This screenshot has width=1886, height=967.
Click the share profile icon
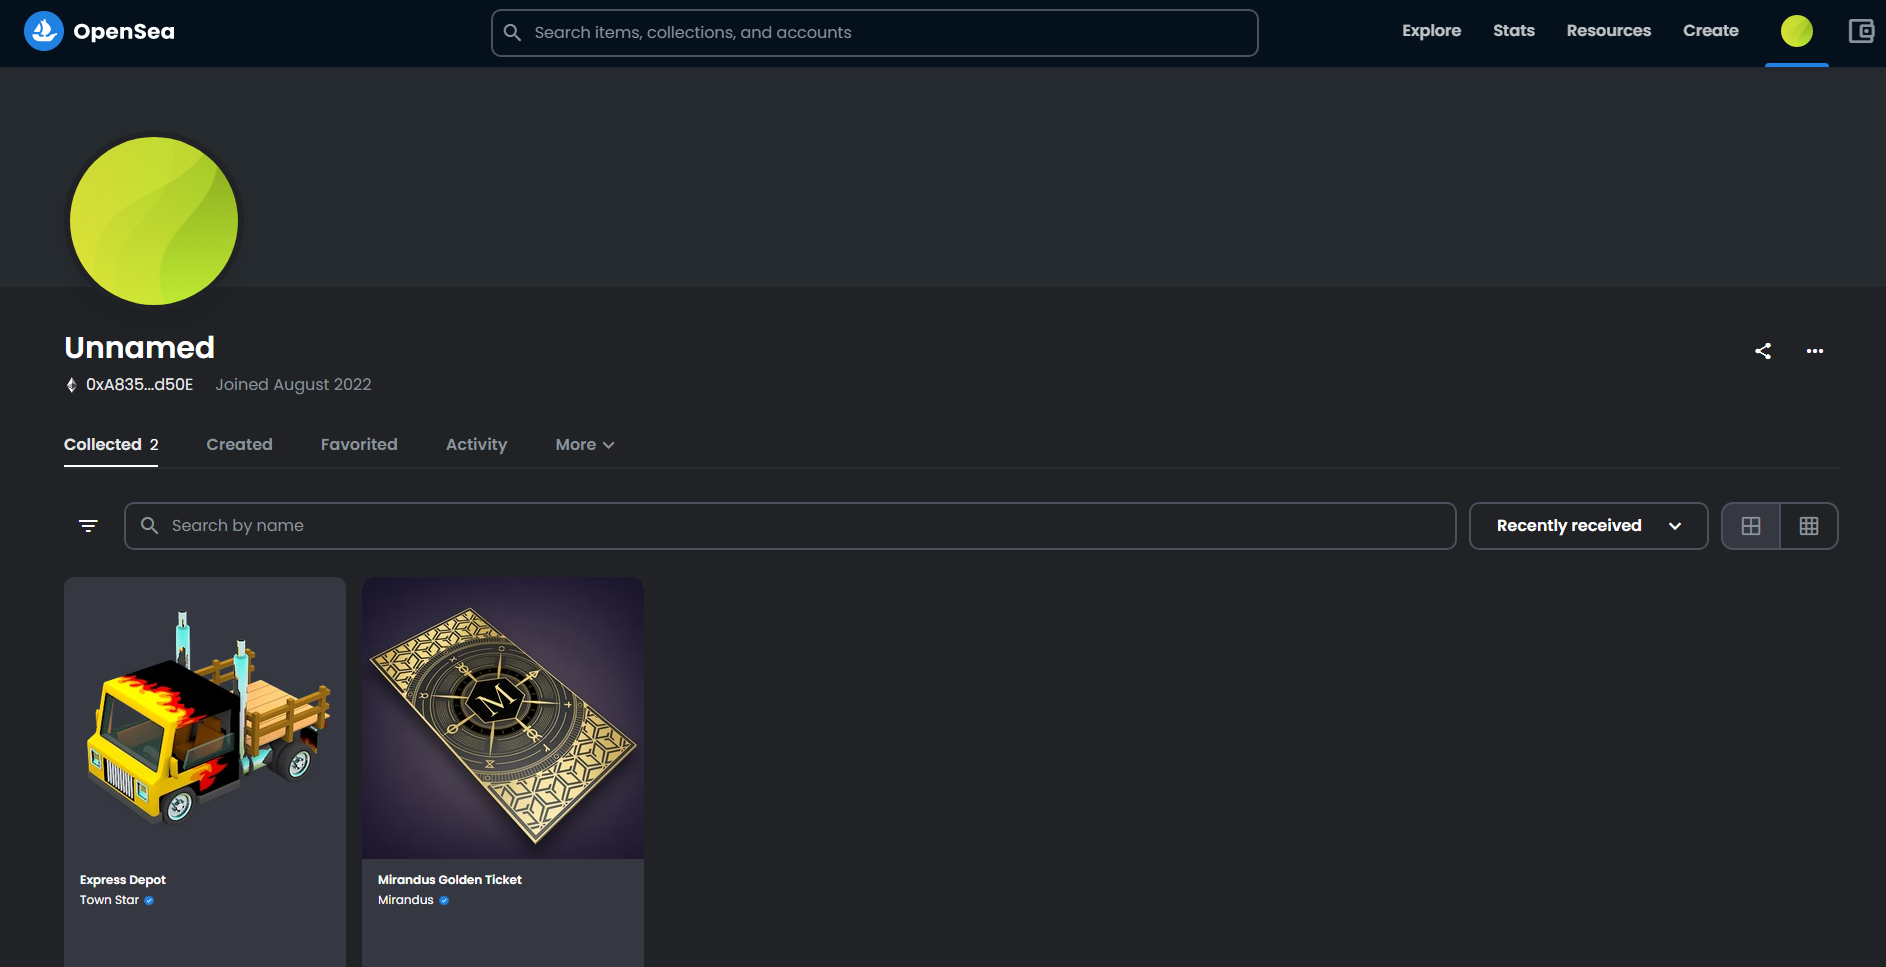tap(1763, 351)
